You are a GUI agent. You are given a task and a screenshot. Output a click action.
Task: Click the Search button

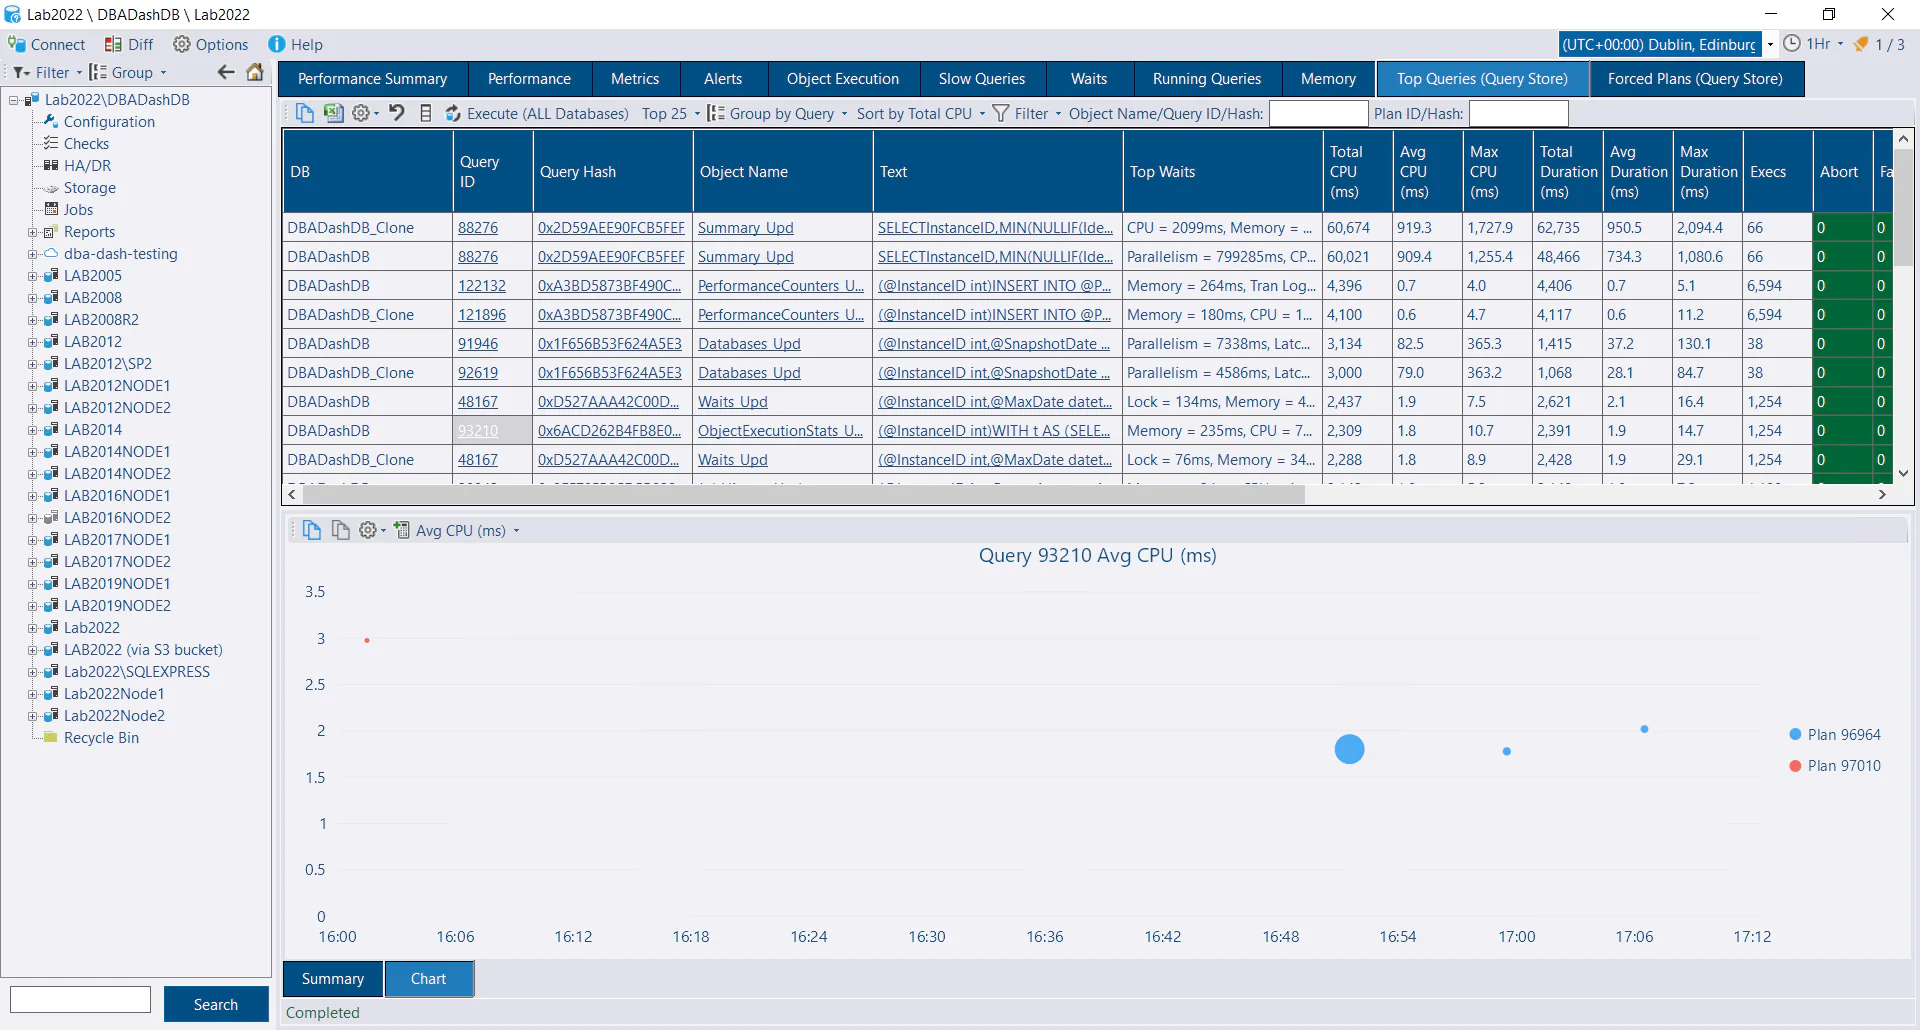216,1004
